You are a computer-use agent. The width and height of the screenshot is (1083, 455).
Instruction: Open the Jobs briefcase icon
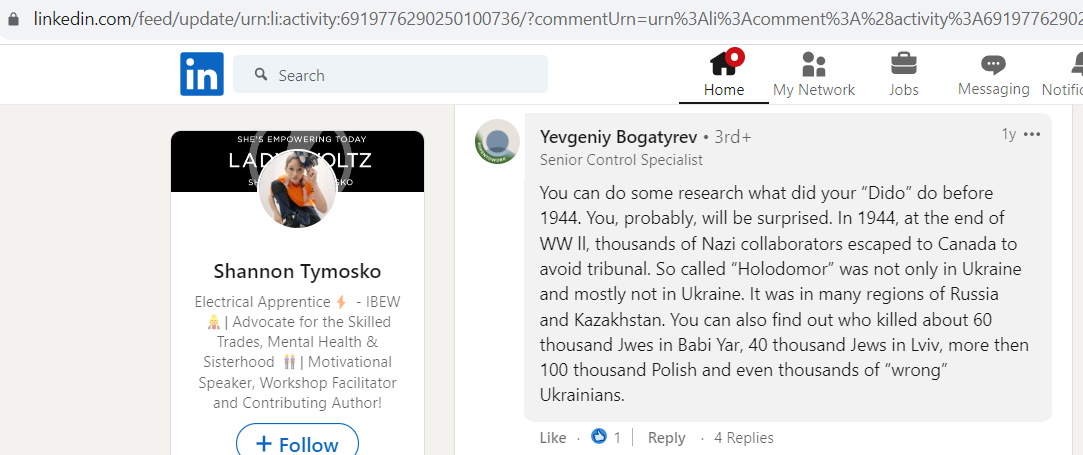pos(903,64)
